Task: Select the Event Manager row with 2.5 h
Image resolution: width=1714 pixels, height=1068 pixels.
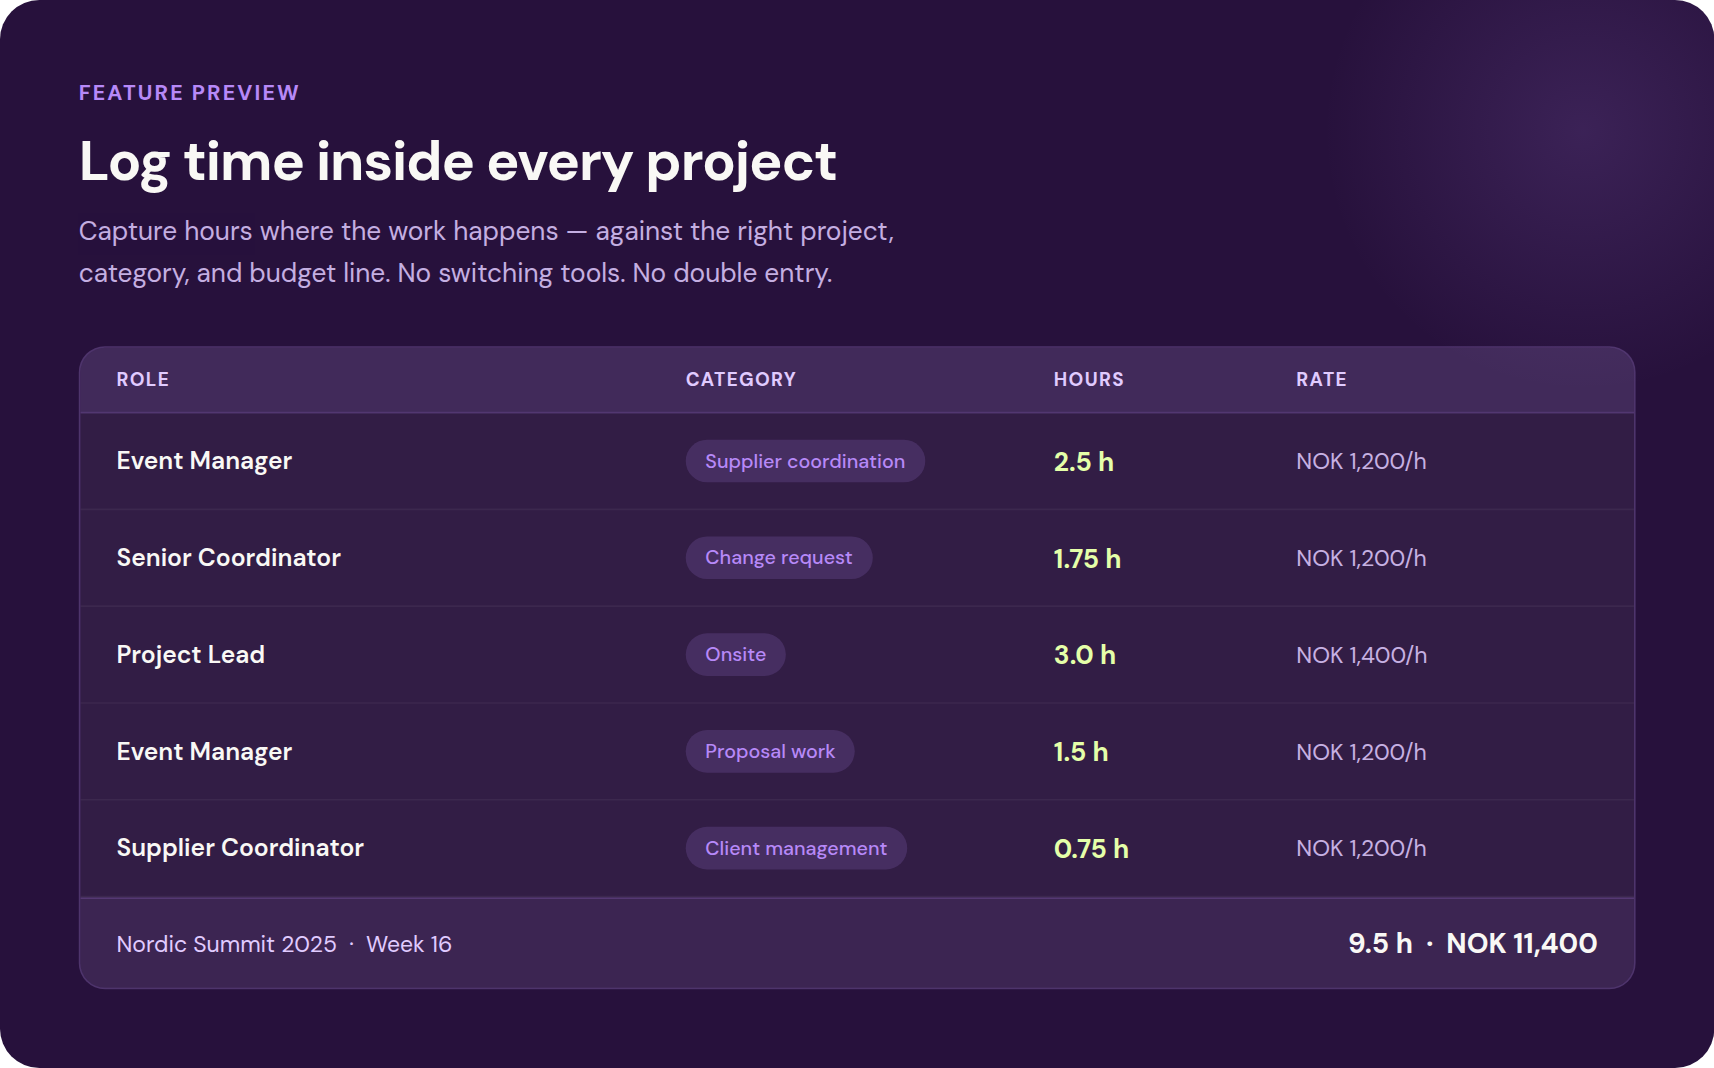Action: click(x=204, y=461)
